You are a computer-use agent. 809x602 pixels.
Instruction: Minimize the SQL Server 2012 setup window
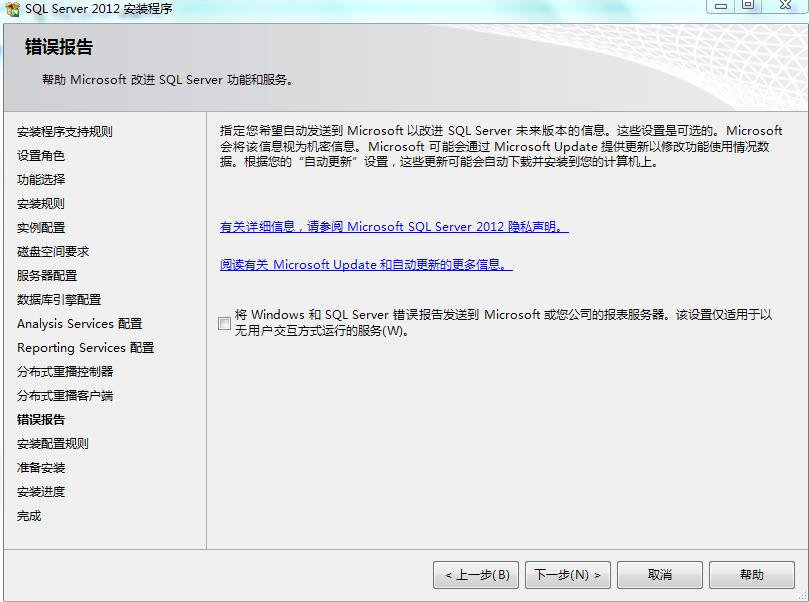point(721,6)
